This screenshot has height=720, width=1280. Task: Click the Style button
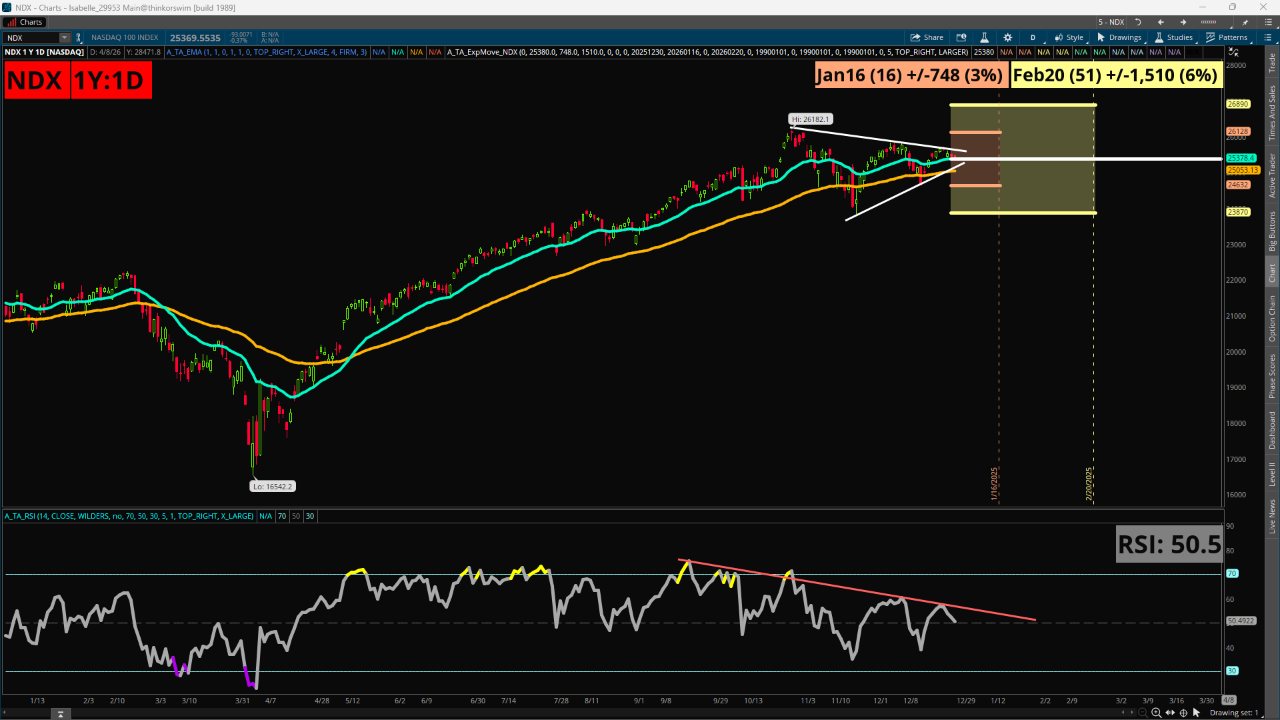1070,37
